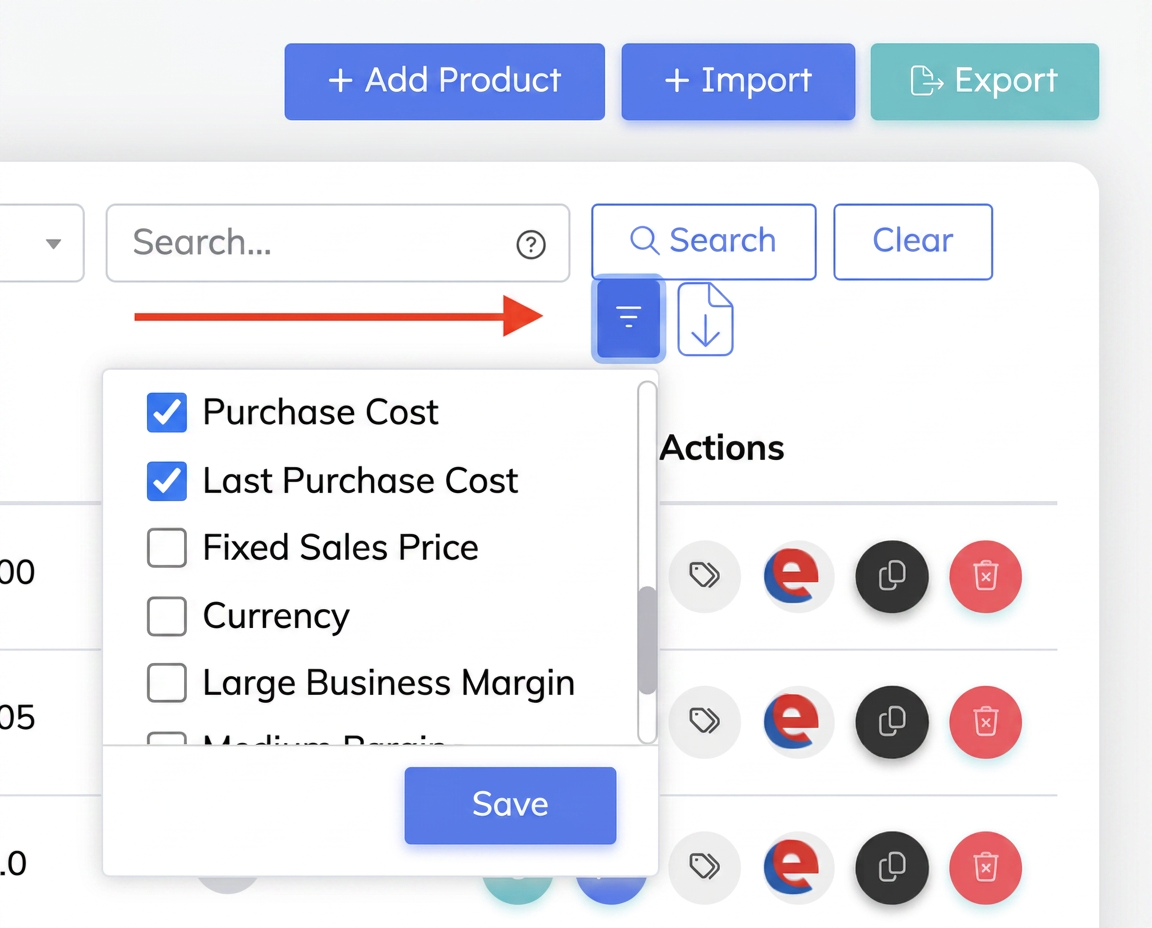
Task: Click the red 'e' icon in second row
Action: coord(796,722)
